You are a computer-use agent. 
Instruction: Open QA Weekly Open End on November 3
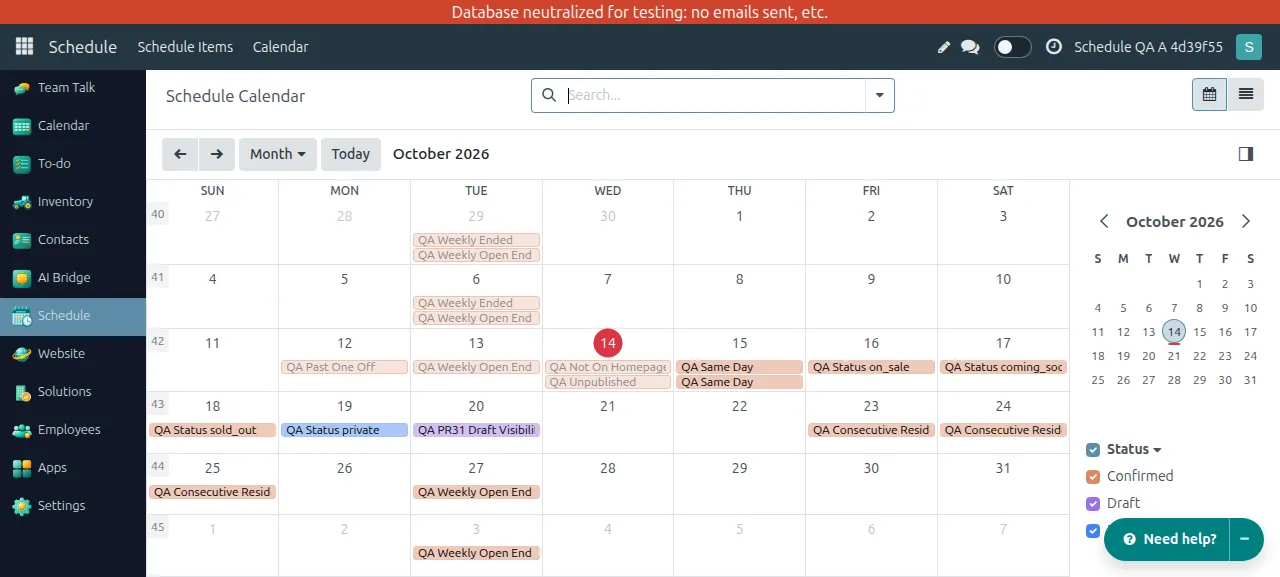476,553
